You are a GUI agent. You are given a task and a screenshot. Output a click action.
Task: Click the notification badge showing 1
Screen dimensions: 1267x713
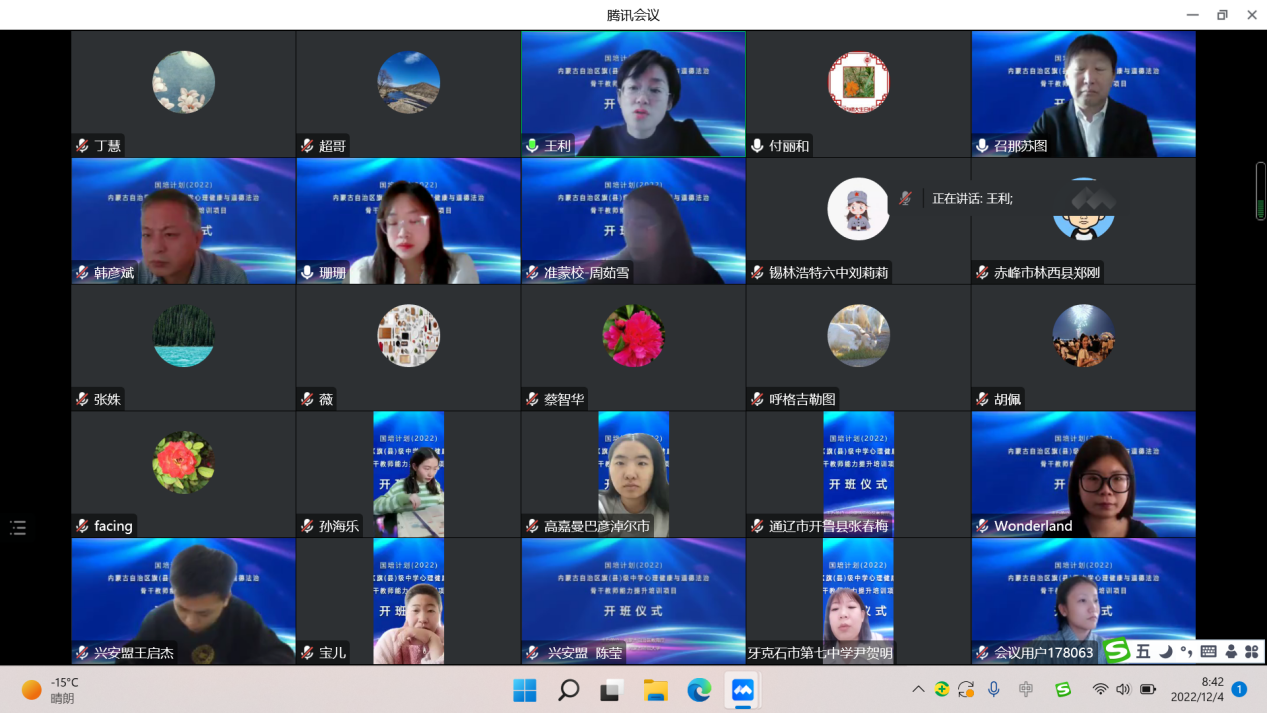click(1239, 689)
